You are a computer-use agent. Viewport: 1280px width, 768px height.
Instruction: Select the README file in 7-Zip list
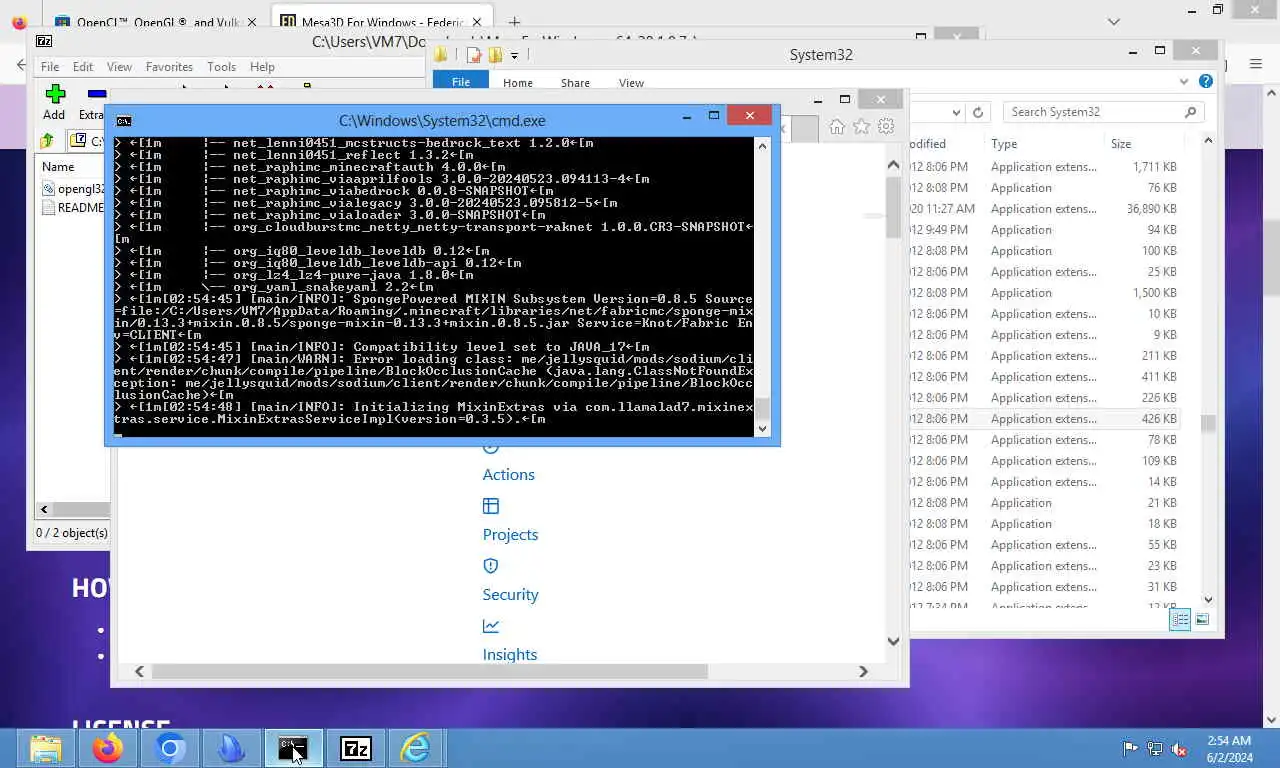click(x=74, y=208)
